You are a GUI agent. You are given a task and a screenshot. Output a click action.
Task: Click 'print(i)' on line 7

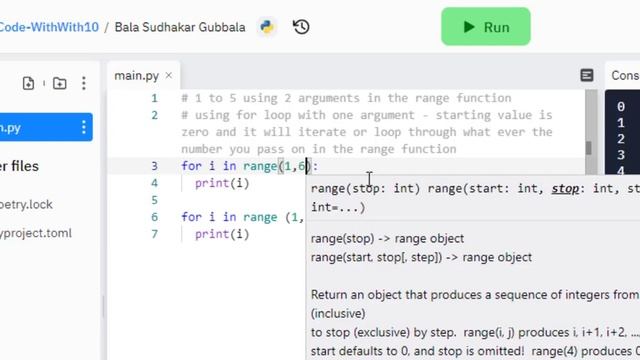coord(222,234)
